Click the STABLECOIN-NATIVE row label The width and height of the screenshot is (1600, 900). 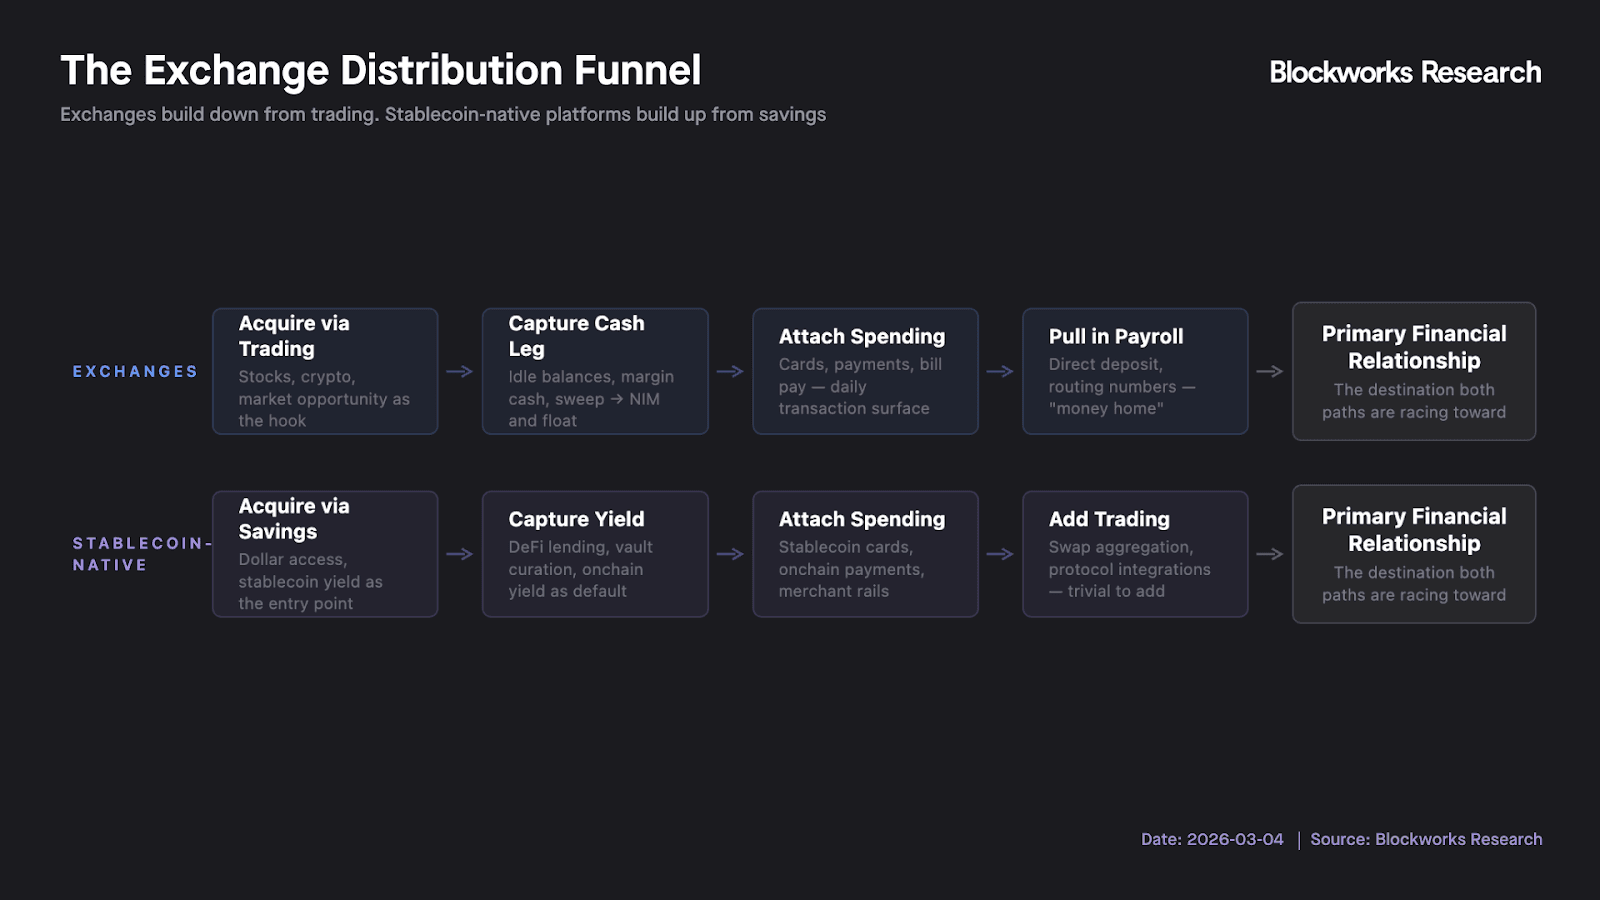click(138, 554)
